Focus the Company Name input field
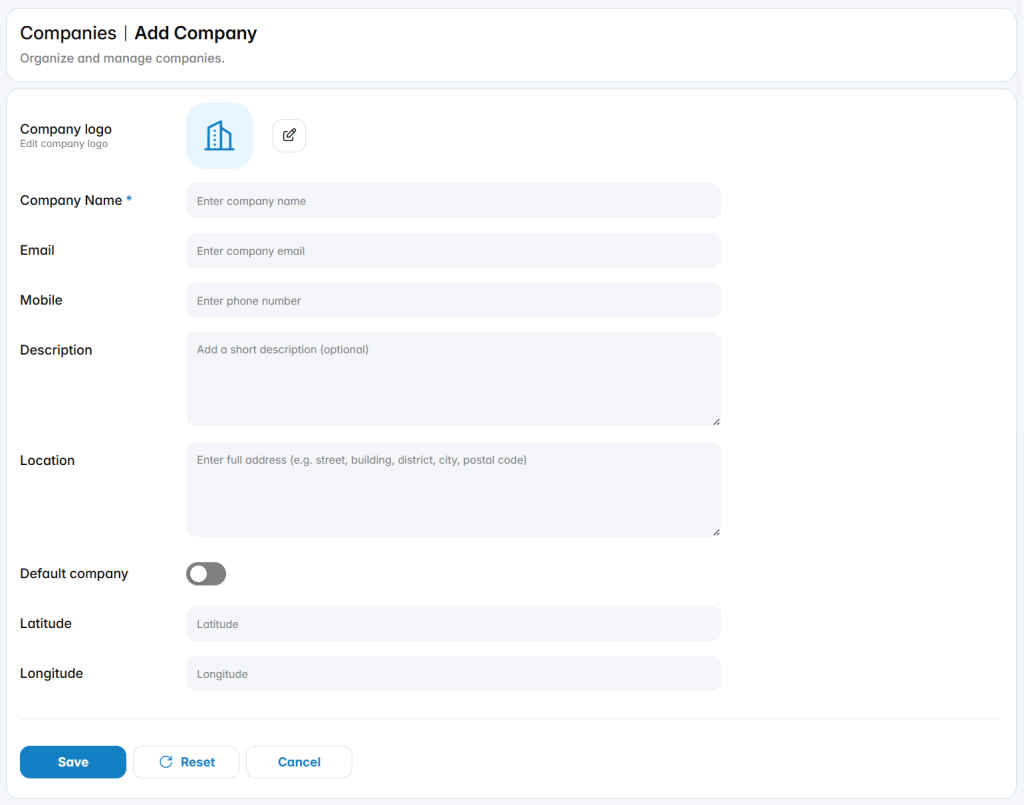Viewport: 1024px width, 805px height. 453,201
